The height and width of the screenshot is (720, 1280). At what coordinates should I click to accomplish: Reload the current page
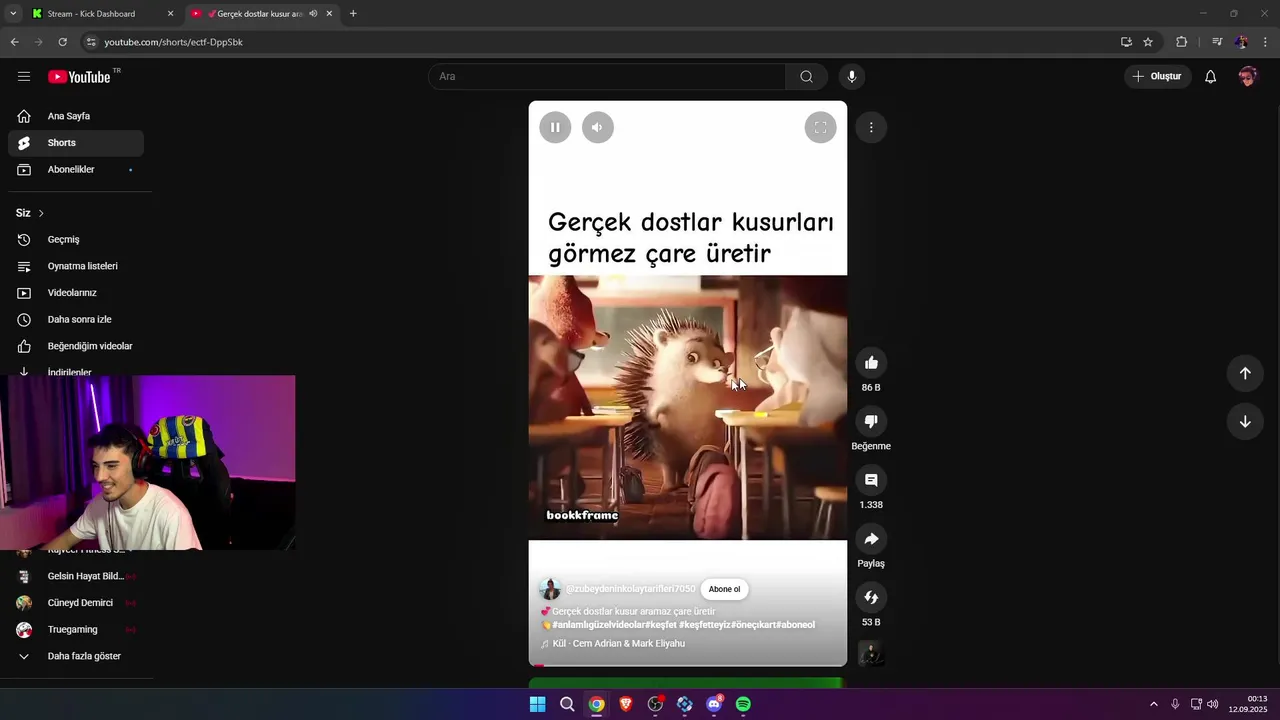click(62, 42)
